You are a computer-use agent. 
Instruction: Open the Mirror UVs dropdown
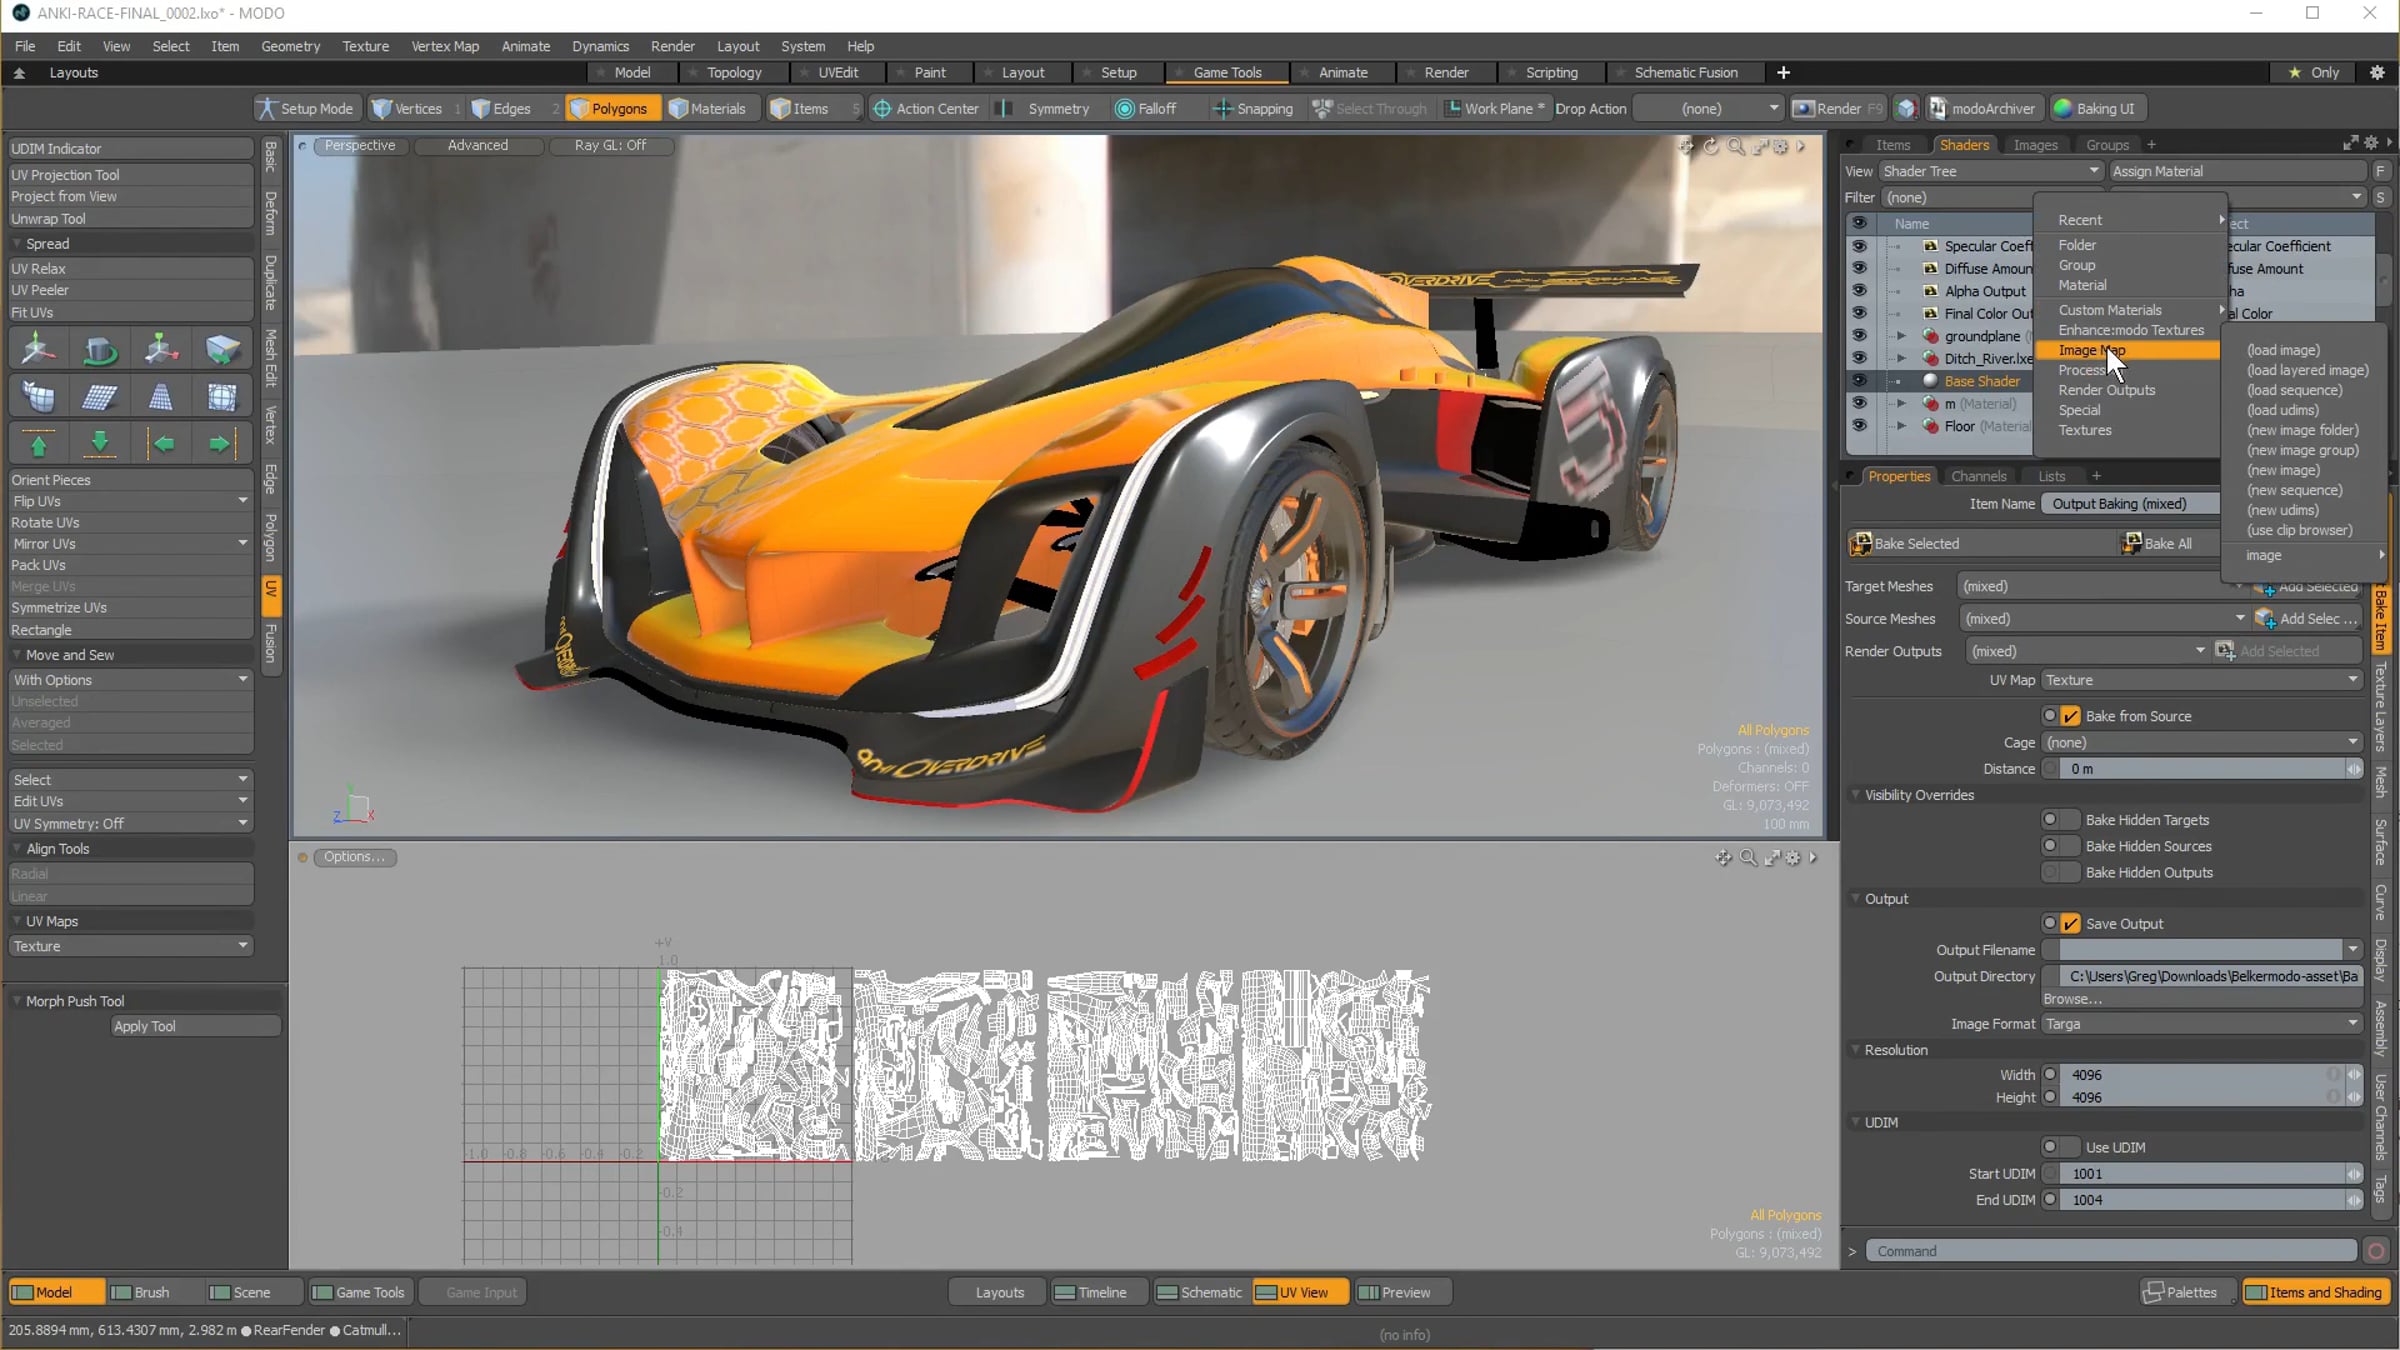click(130, 544)
